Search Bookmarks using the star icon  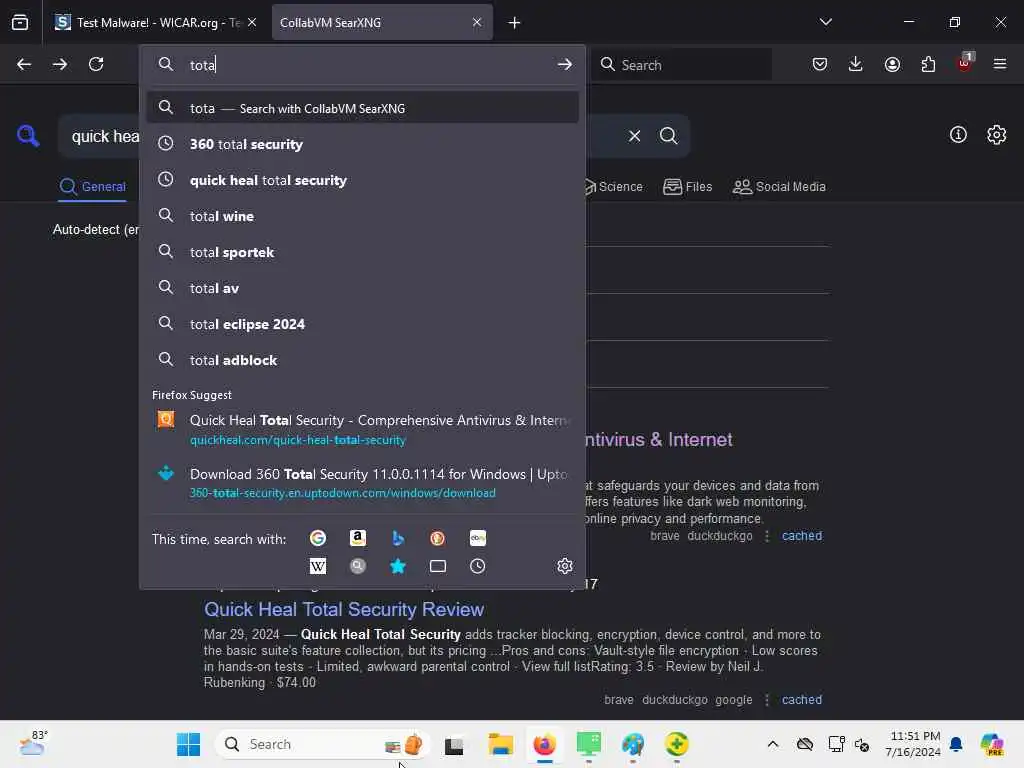pos(398,566)
